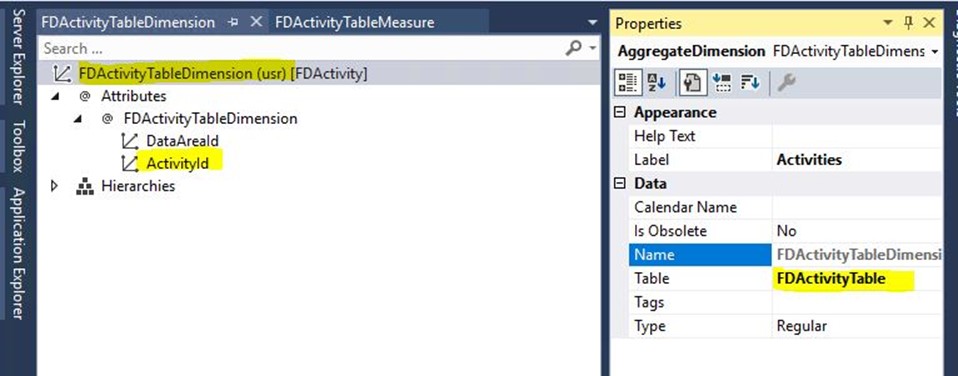Viewport: 958px width, 376px height.
Task: Open the Server Explorer side tab
Action: 19,57
